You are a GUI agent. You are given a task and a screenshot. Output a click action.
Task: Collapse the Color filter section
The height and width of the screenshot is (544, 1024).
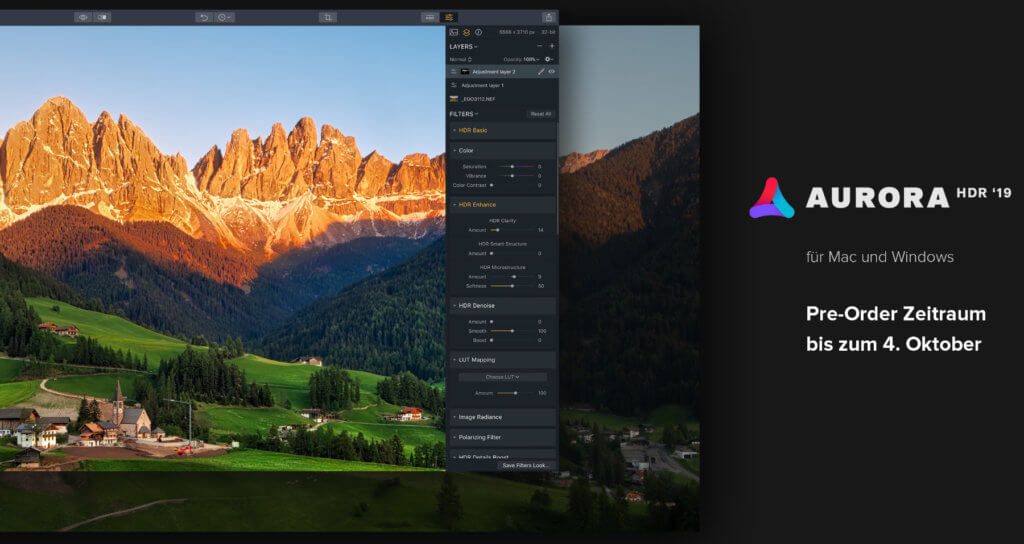pyautogui.click(x=502, y=151)
